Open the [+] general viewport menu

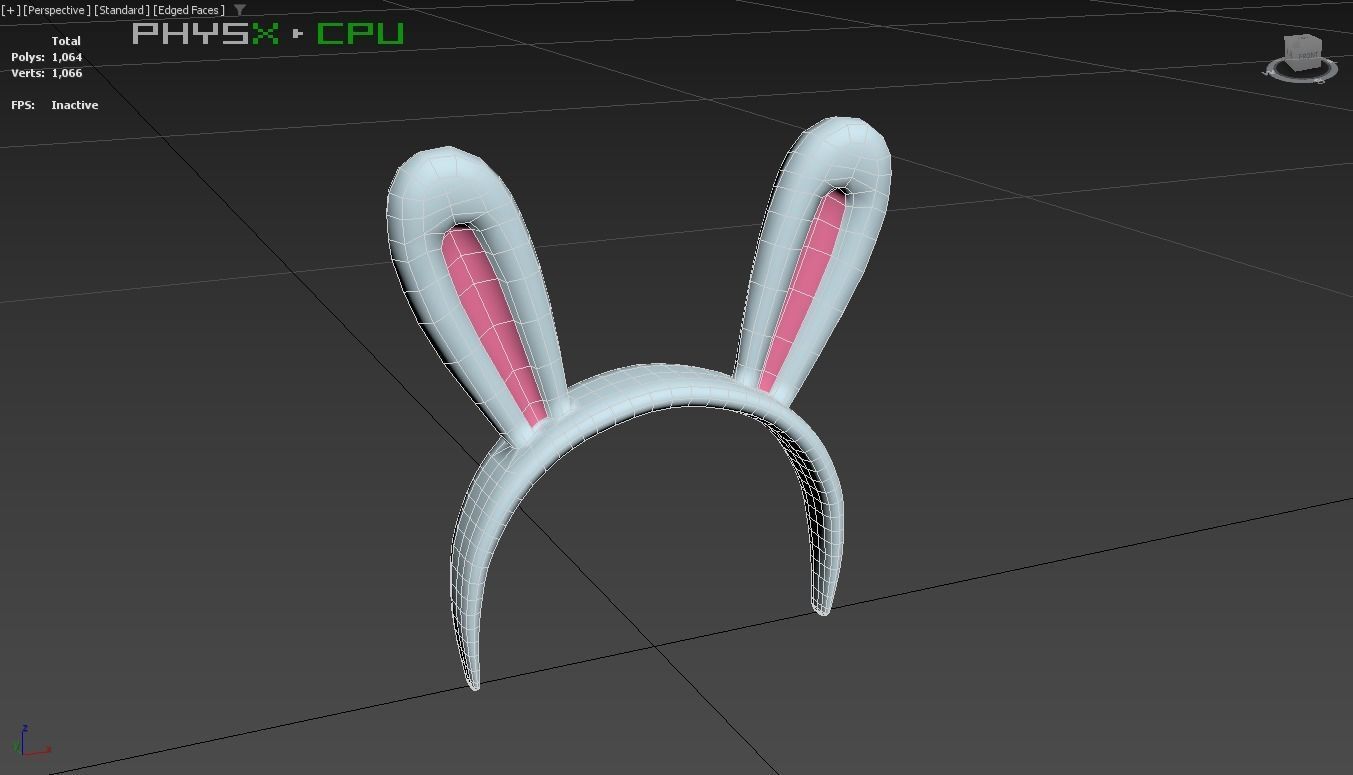coord(11,10)
